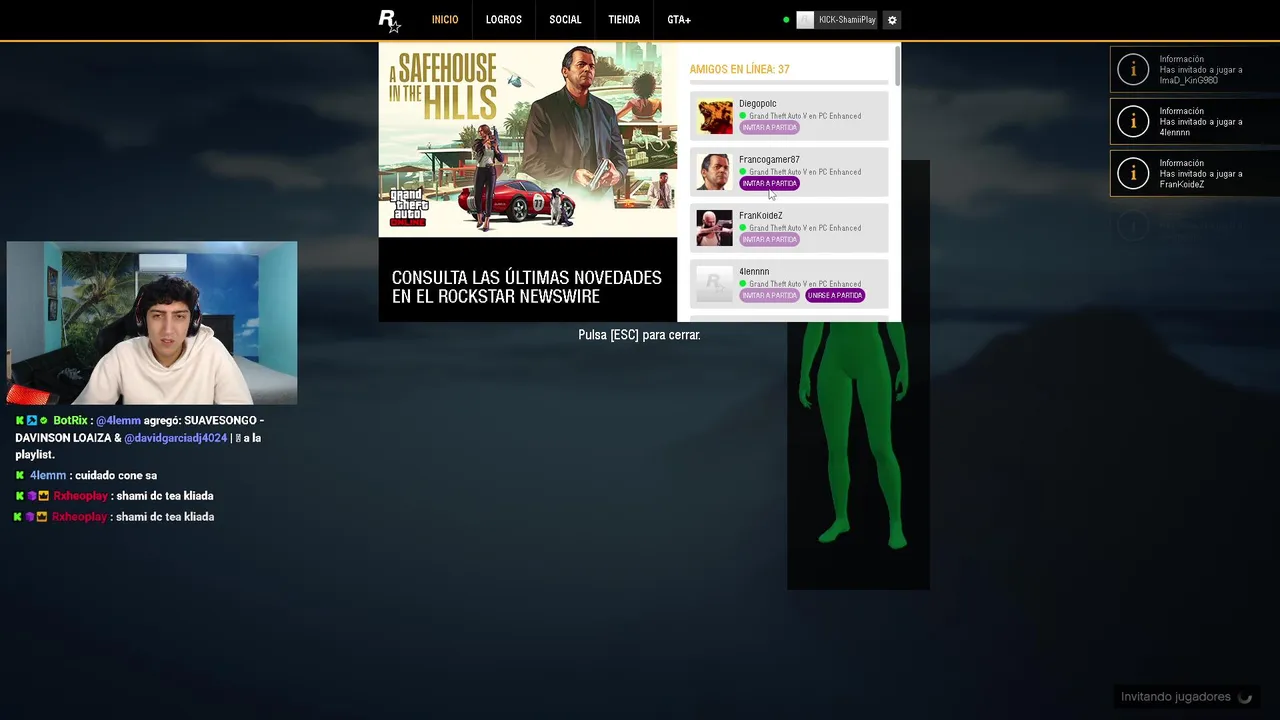1280x720 pixels.
Task: Click the friends list scrollbar
Action: point(898,66)
